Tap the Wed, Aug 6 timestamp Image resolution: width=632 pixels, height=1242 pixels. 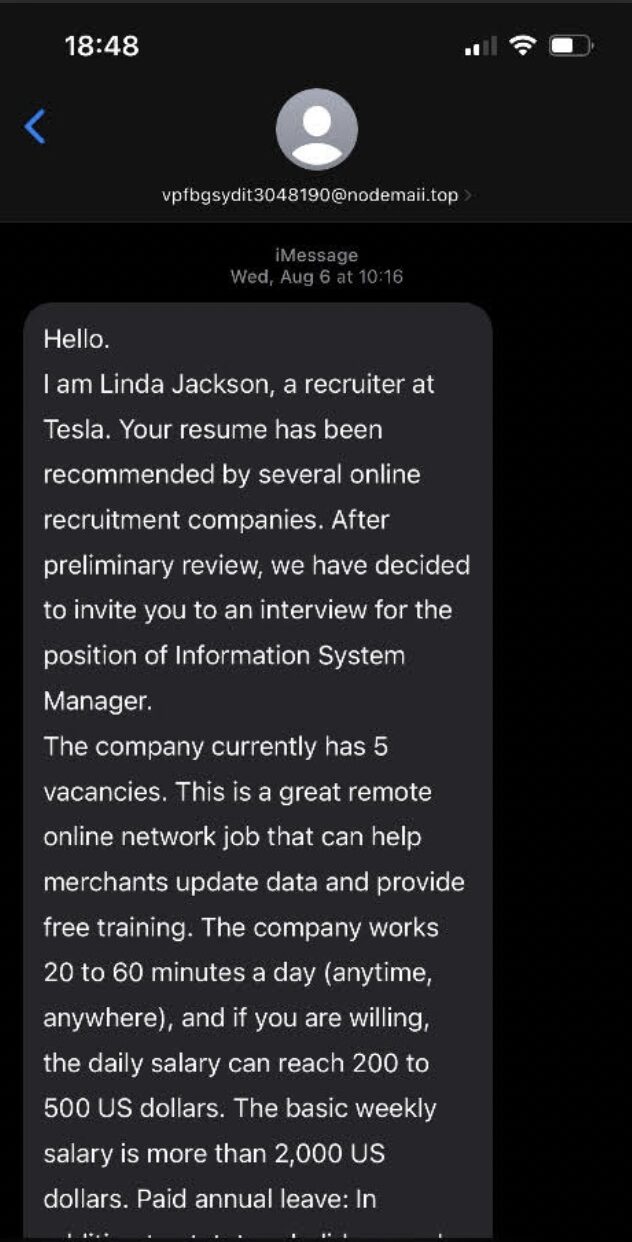pos(316,276)
